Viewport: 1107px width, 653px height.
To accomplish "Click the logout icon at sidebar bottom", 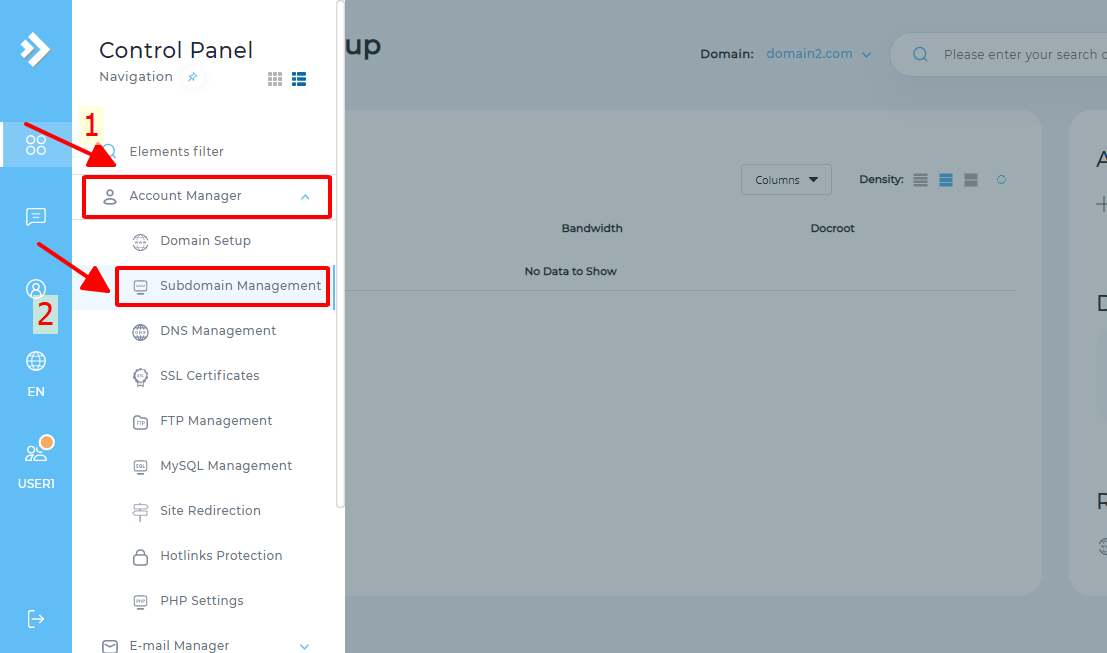I will coord(36,619).
